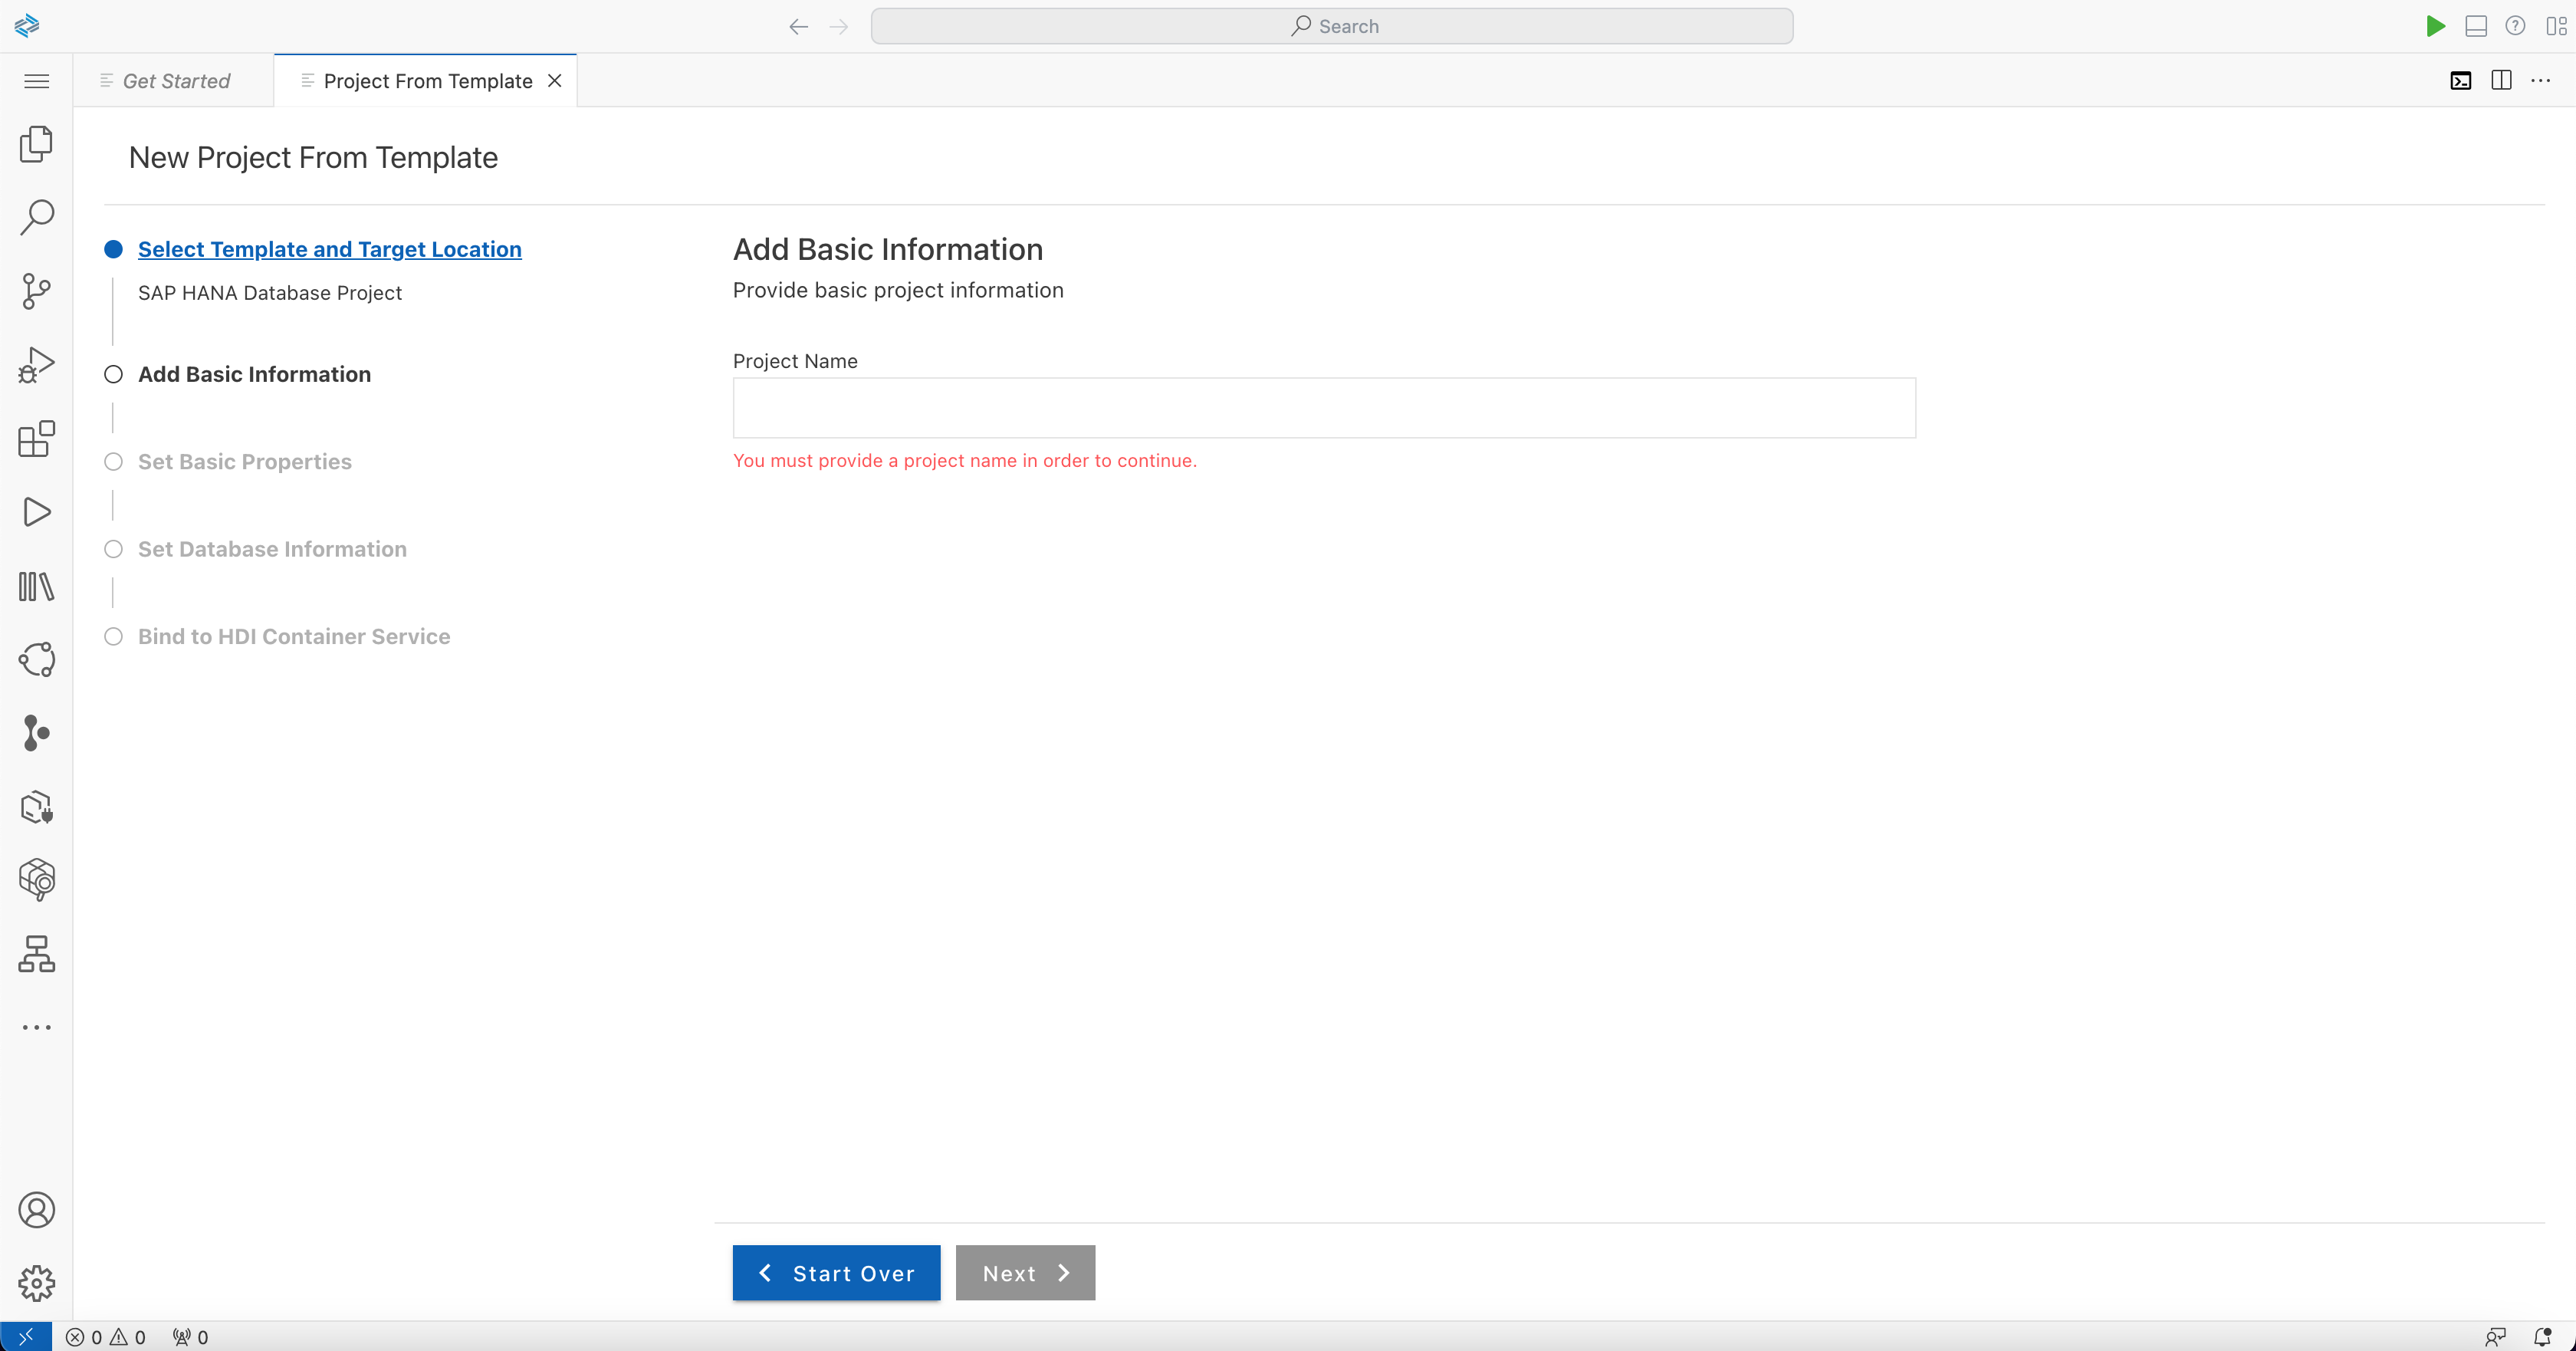Screen dimensions: 2576x1351
Task: Click the Project Name input field
Action: (x=1323, y=408)
